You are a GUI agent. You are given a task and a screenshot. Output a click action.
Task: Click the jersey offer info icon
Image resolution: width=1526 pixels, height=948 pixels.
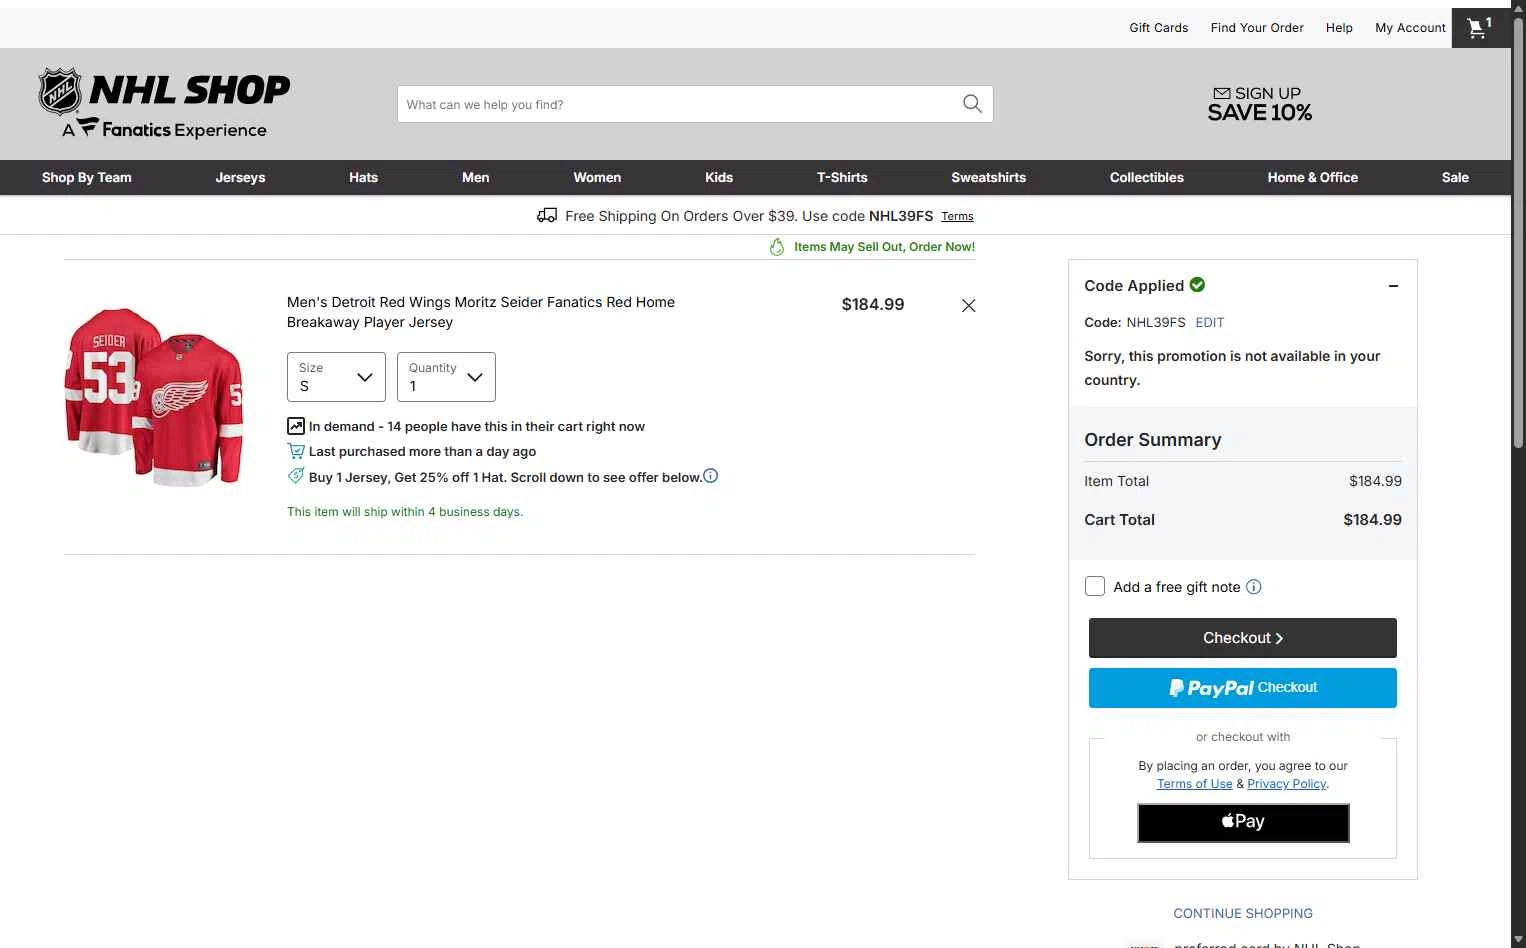(711, 476)
